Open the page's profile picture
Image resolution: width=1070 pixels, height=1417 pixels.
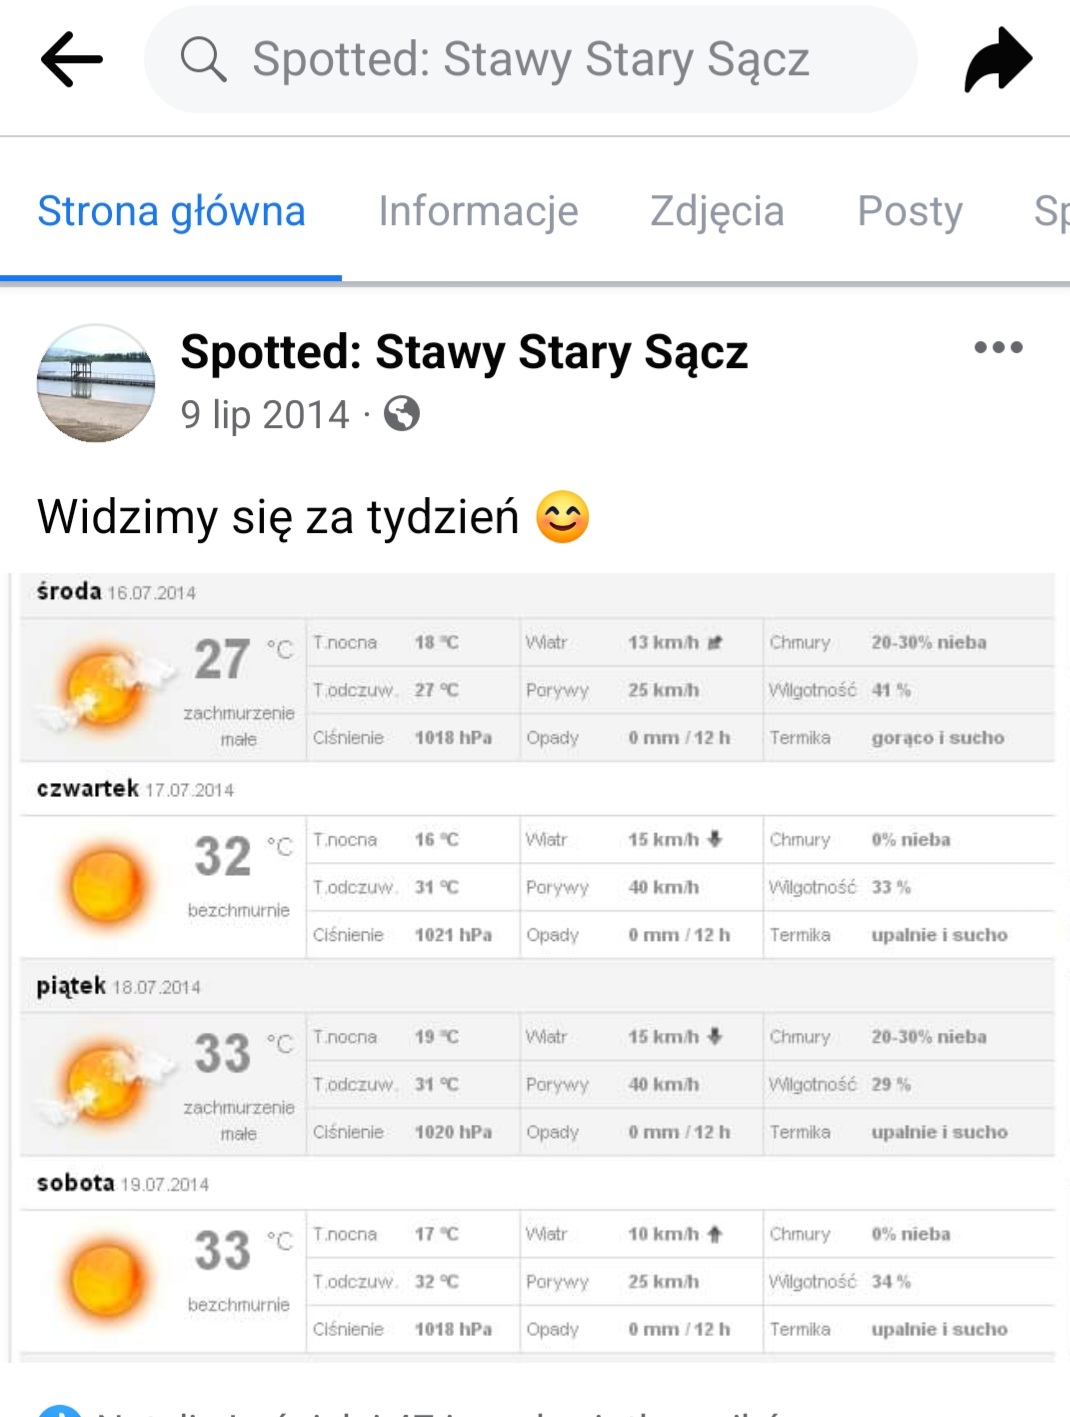96,382
